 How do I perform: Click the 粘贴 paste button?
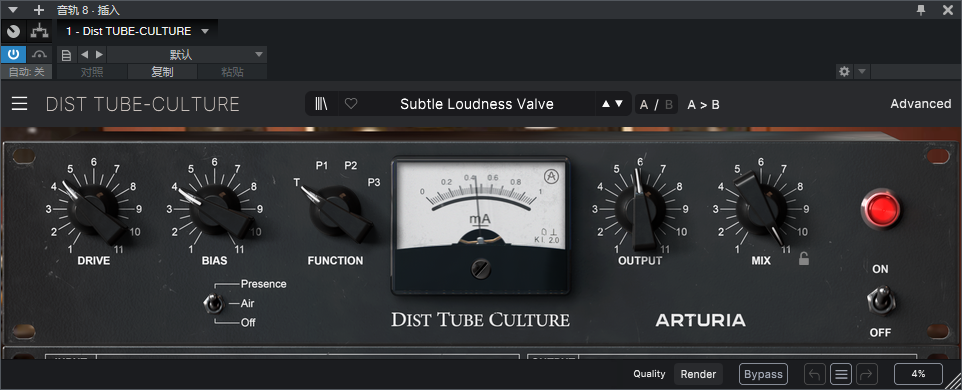[x=232, y=72]
